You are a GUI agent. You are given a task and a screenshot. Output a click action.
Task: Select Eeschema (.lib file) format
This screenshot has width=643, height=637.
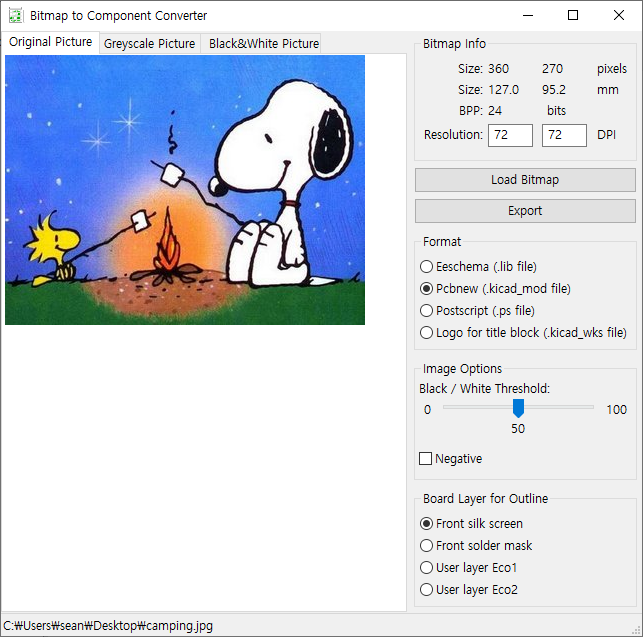coord(478,267)
